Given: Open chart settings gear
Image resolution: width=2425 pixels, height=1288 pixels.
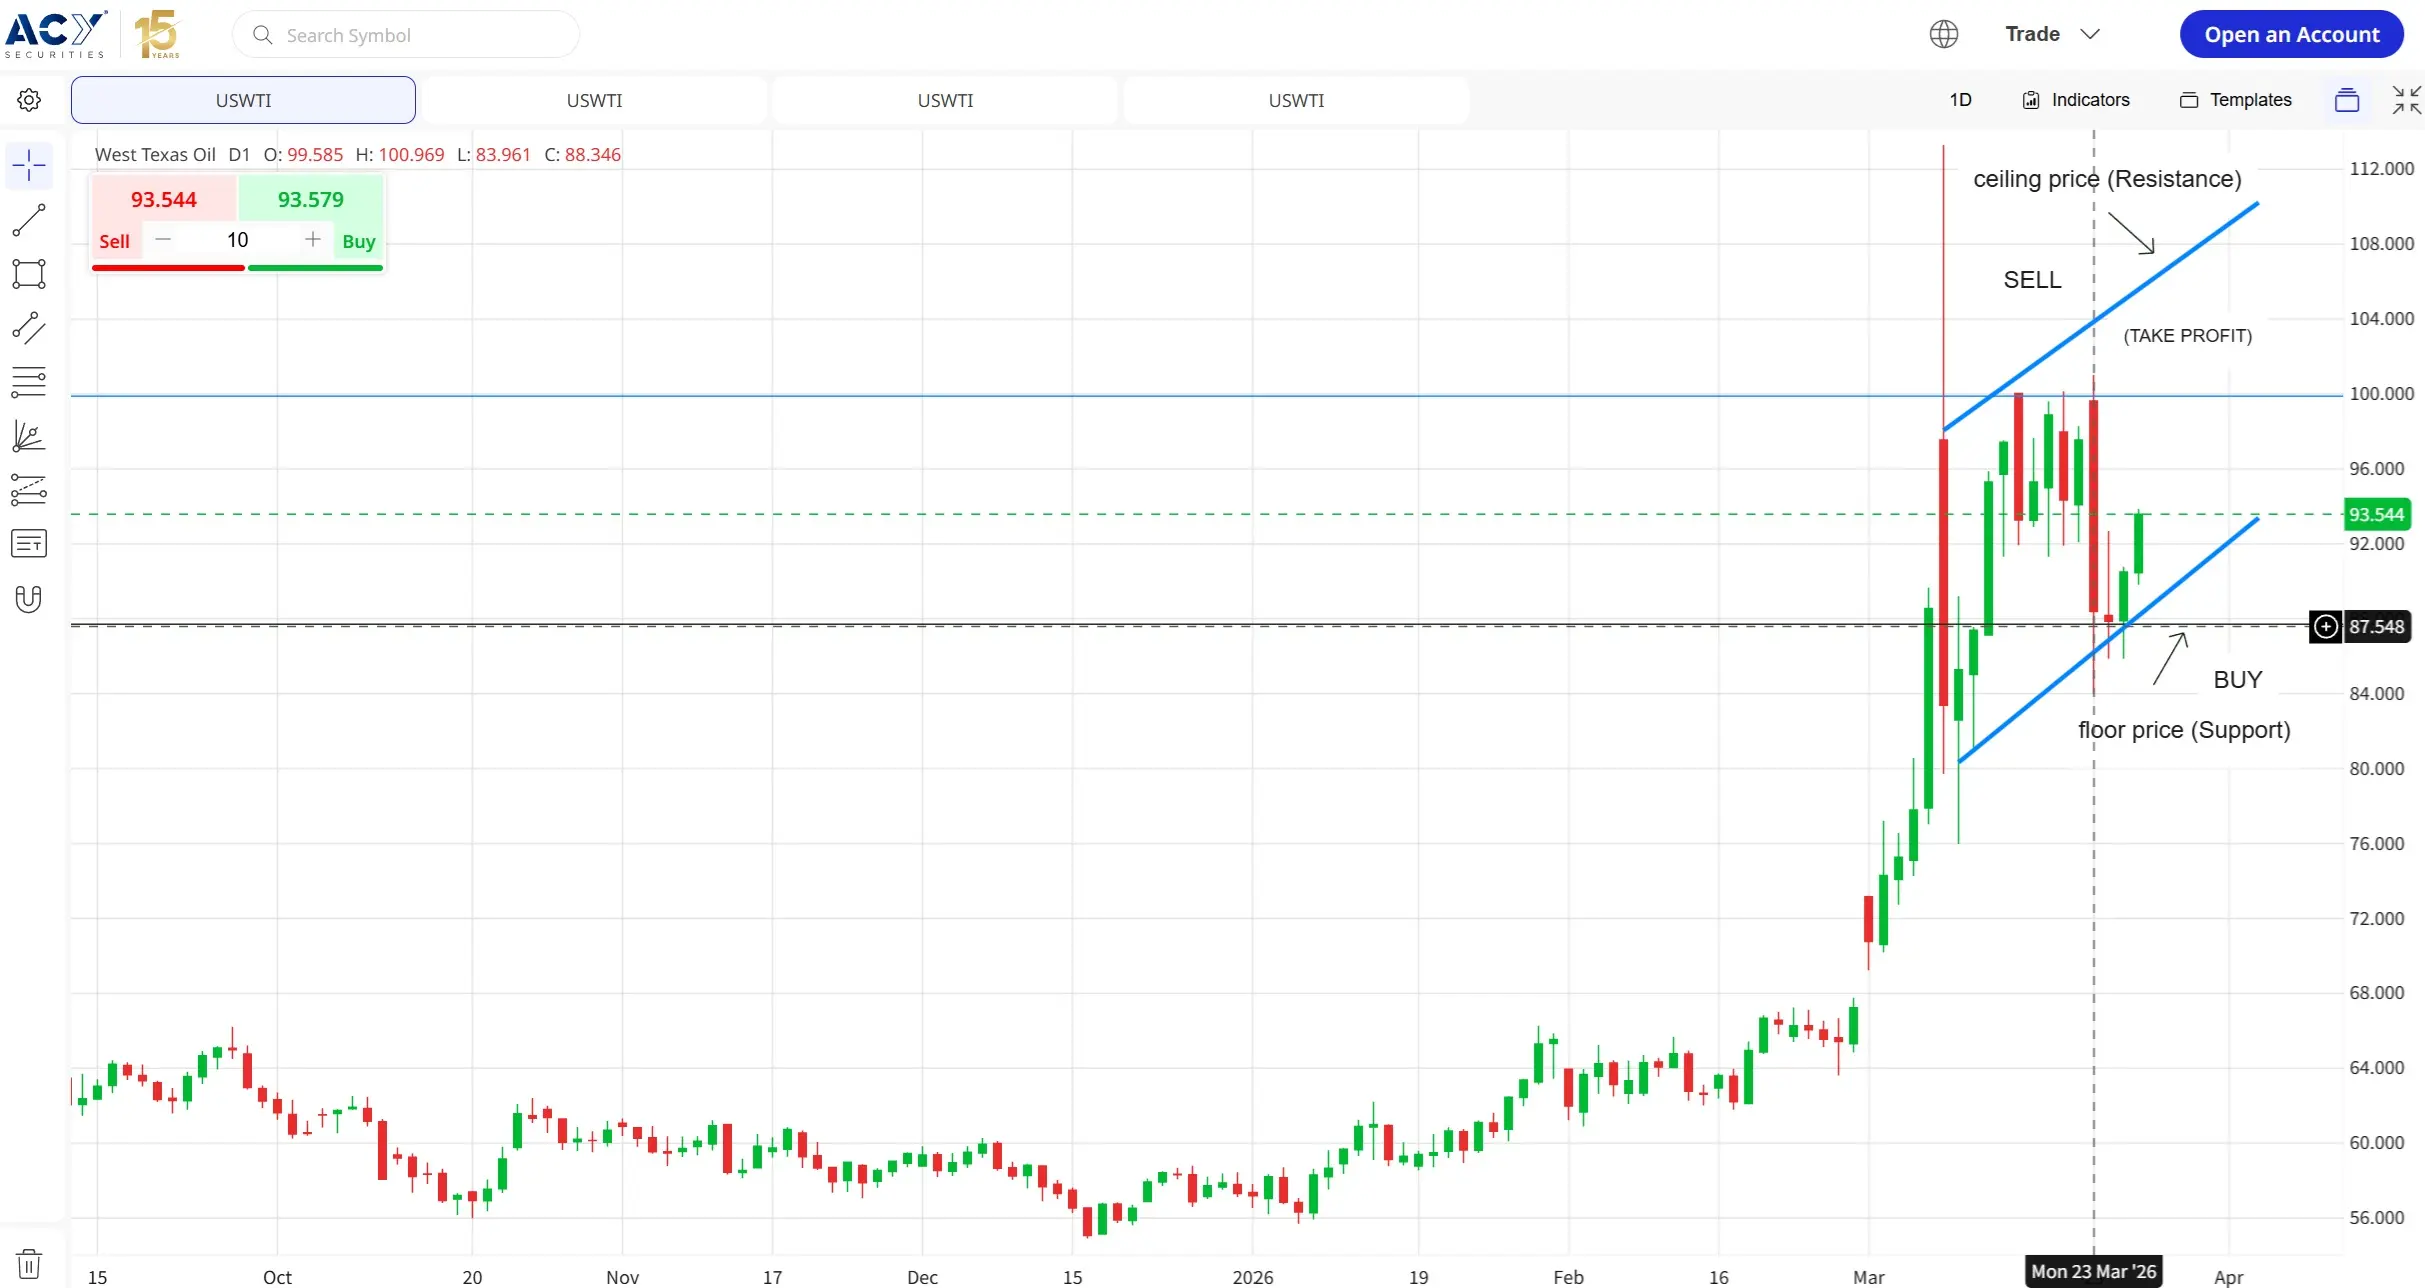Looking at the screenshot, I should coord(29,100).
